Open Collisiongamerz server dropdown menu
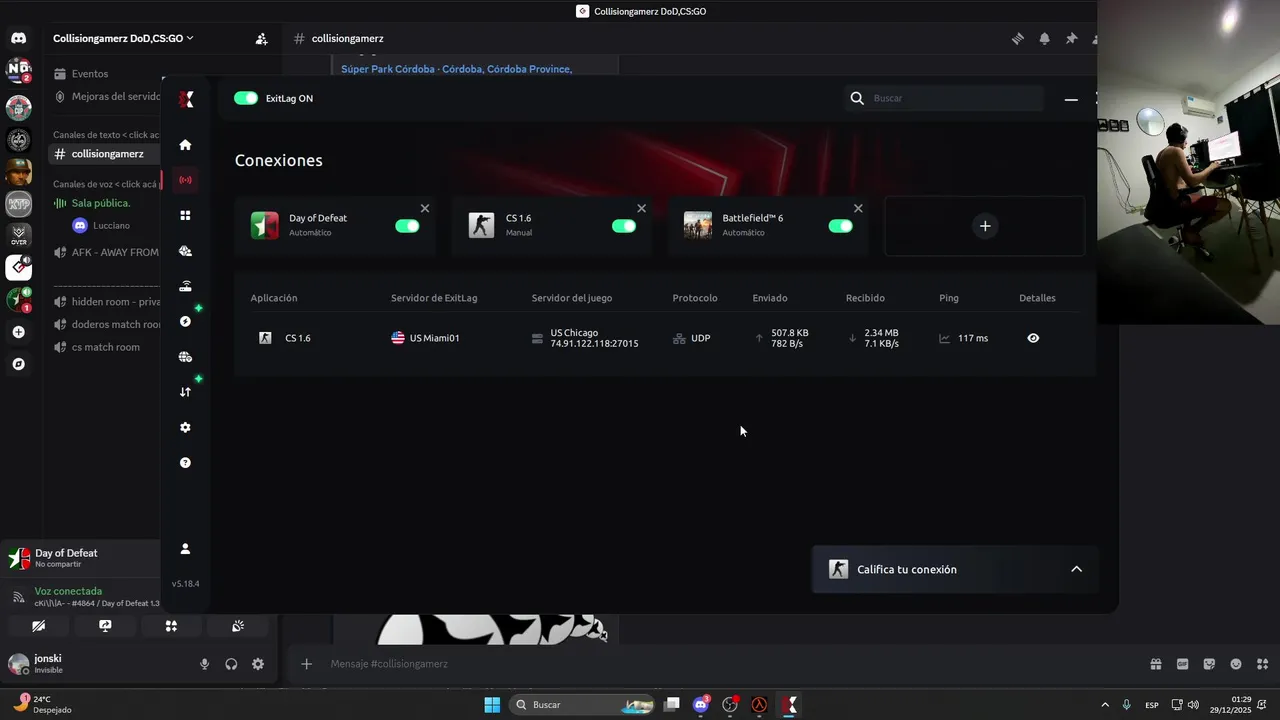Image resolution: width=1280 pixels, height=720 pixels. pos(124,38)
